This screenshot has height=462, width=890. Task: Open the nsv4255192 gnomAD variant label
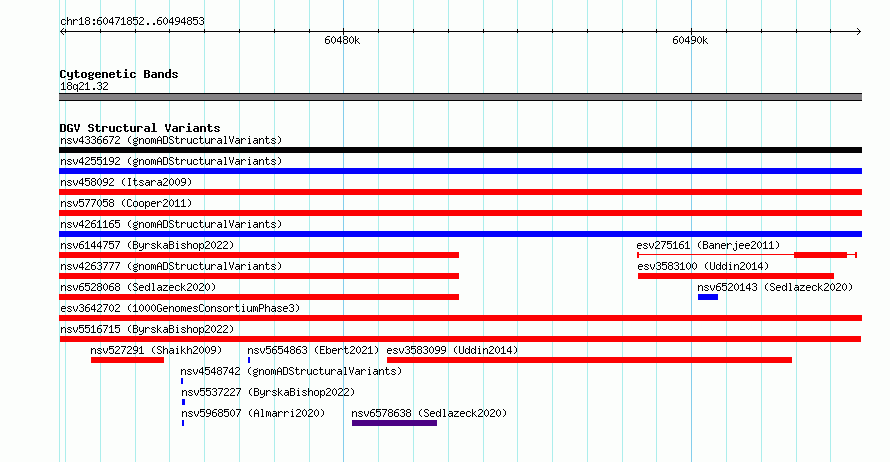[171, 161]
